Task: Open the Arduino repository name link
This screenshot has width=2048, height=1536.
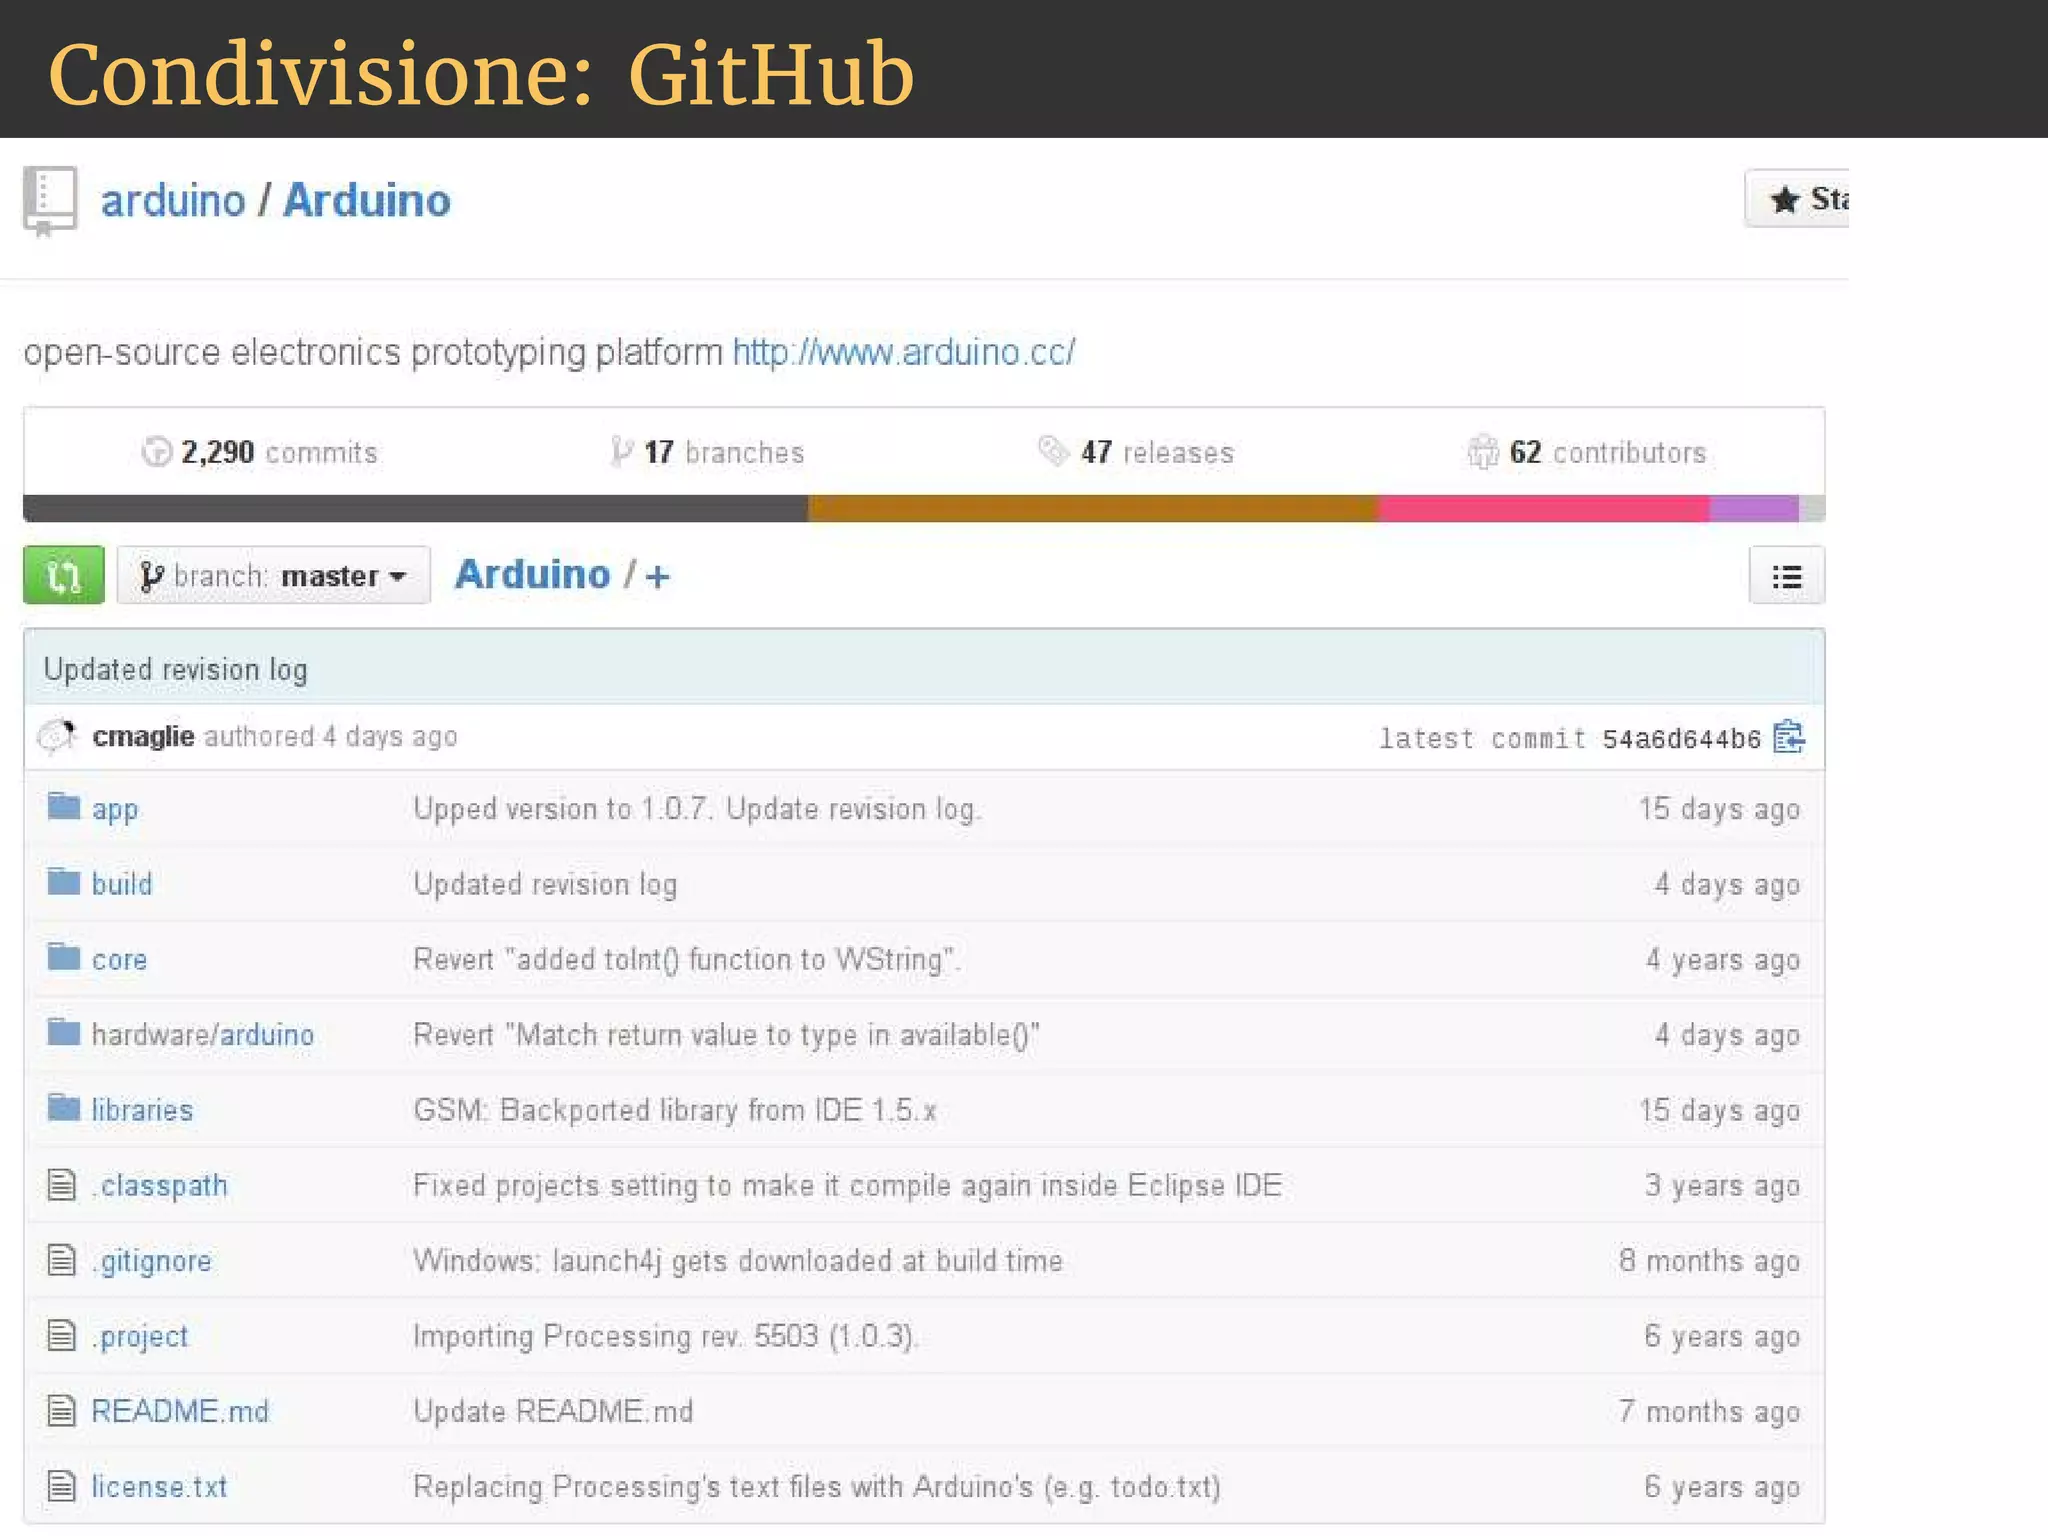Action: click(x=367, y=201)
